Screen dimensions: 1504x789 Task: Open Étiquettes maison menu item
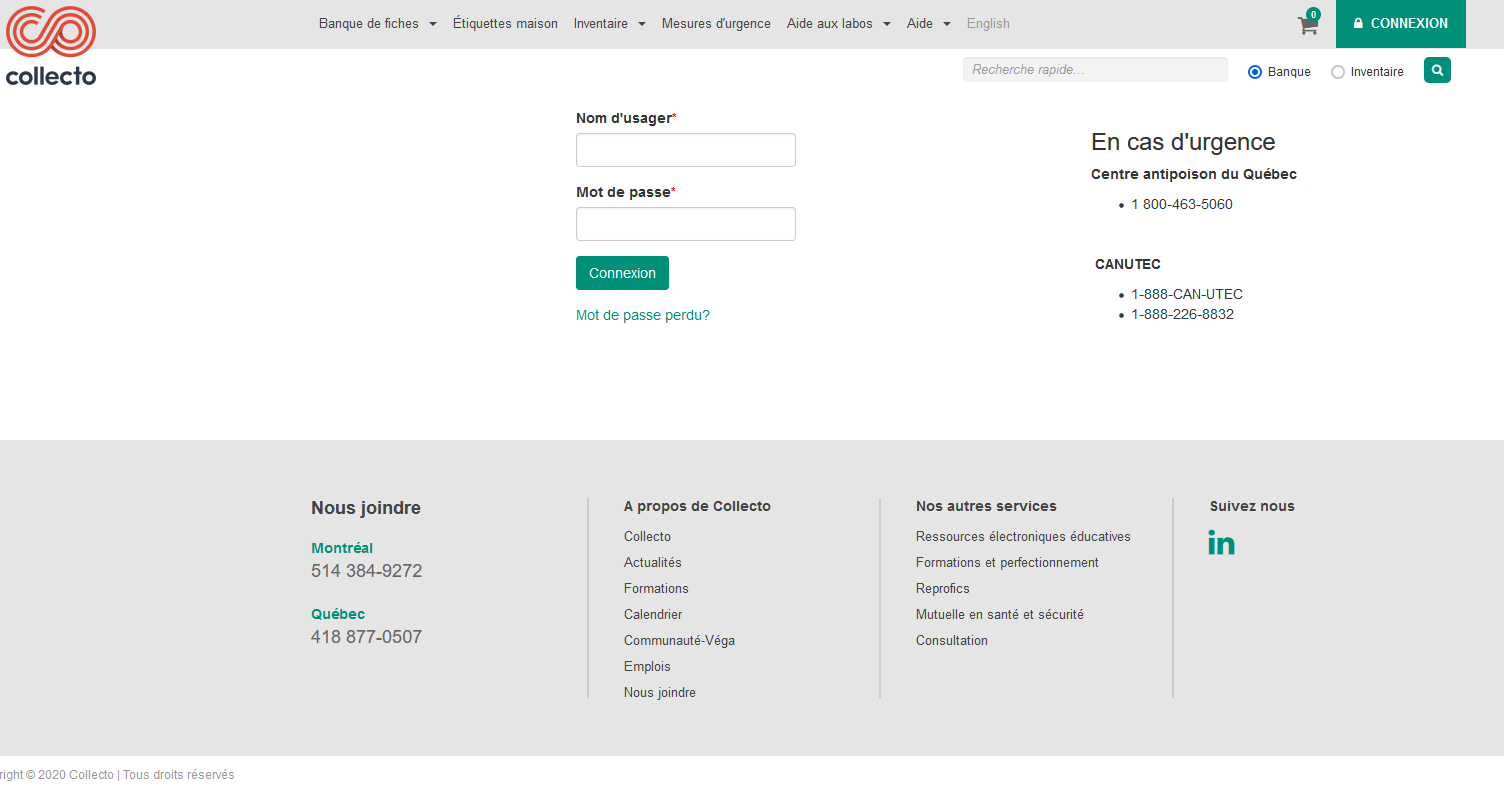(x=505, y=23)
